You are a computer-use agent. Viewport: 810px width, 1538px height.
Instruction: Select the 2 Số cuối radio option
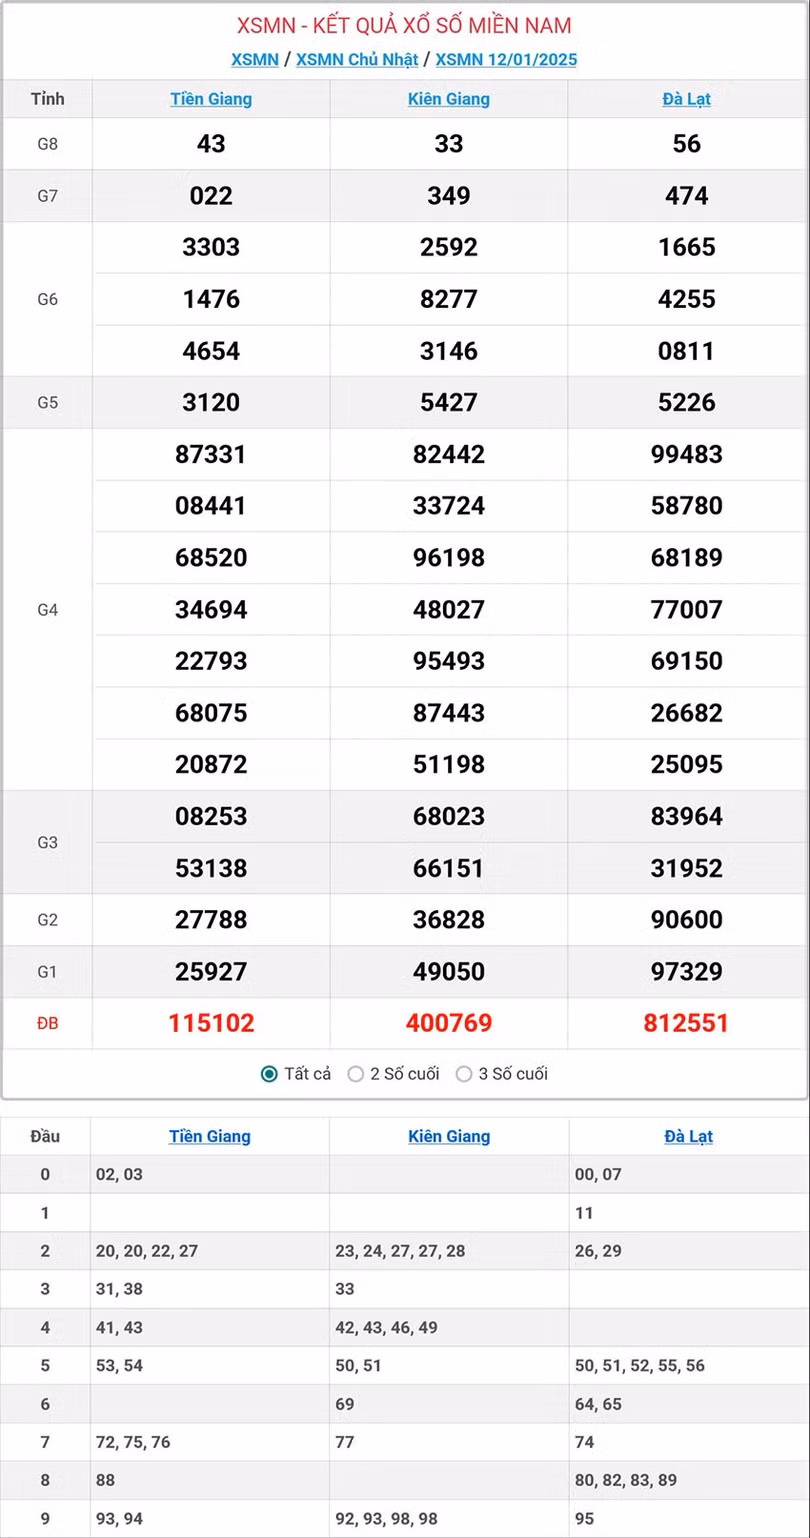356,1074
